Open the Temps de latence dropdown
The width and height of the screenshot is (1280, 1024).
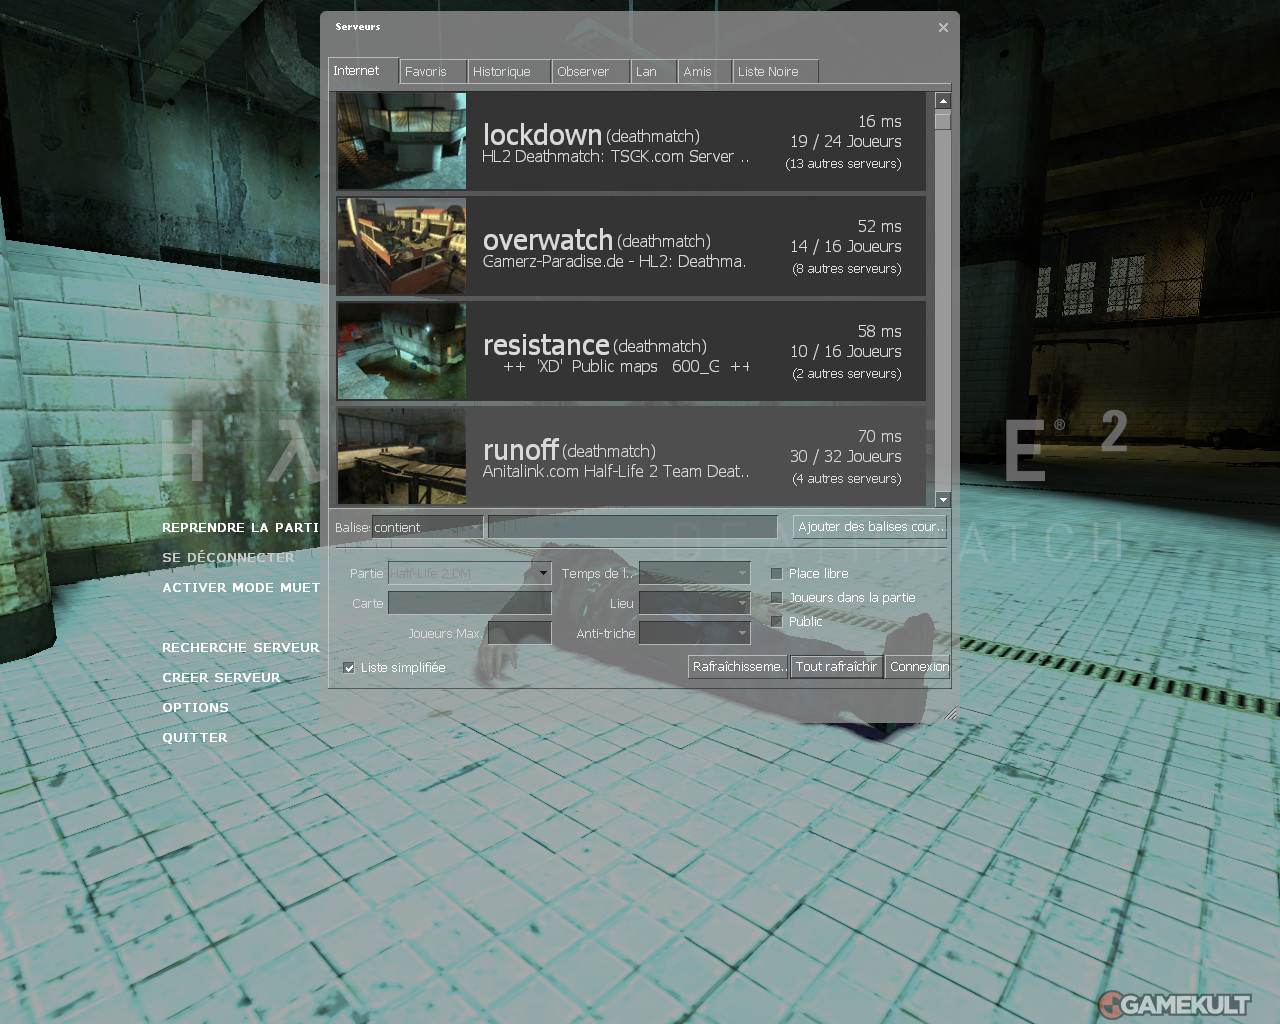pos(695,573)
